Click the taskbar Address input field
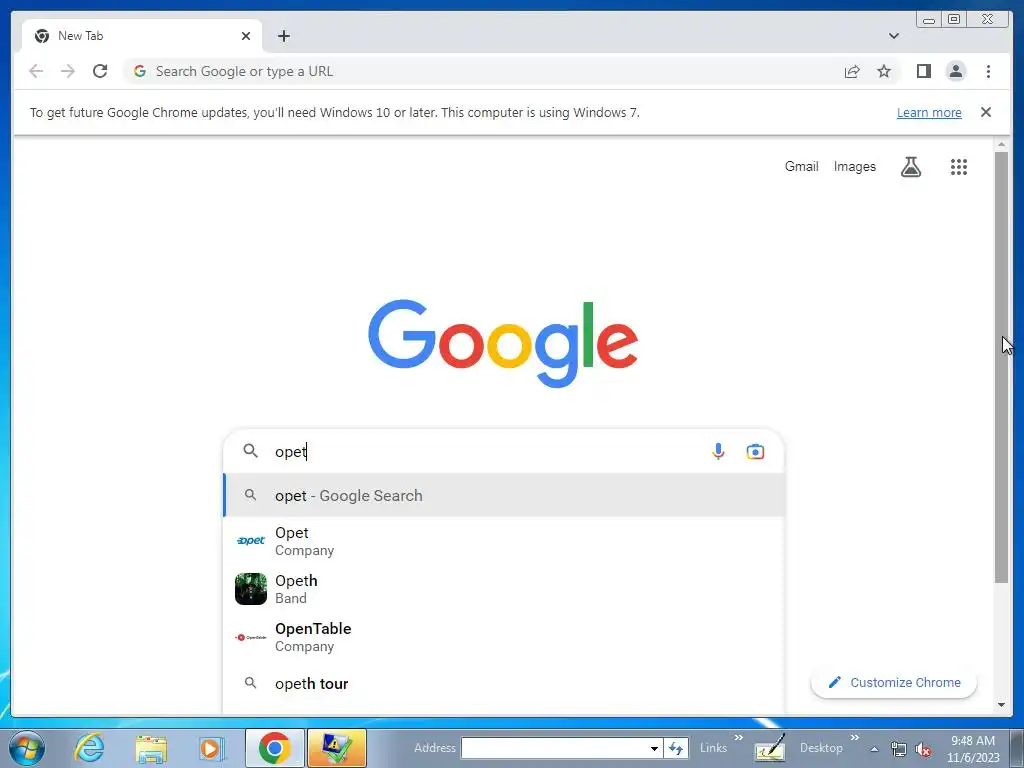This screenshot has width=1024, height=768. pos(554,748)
